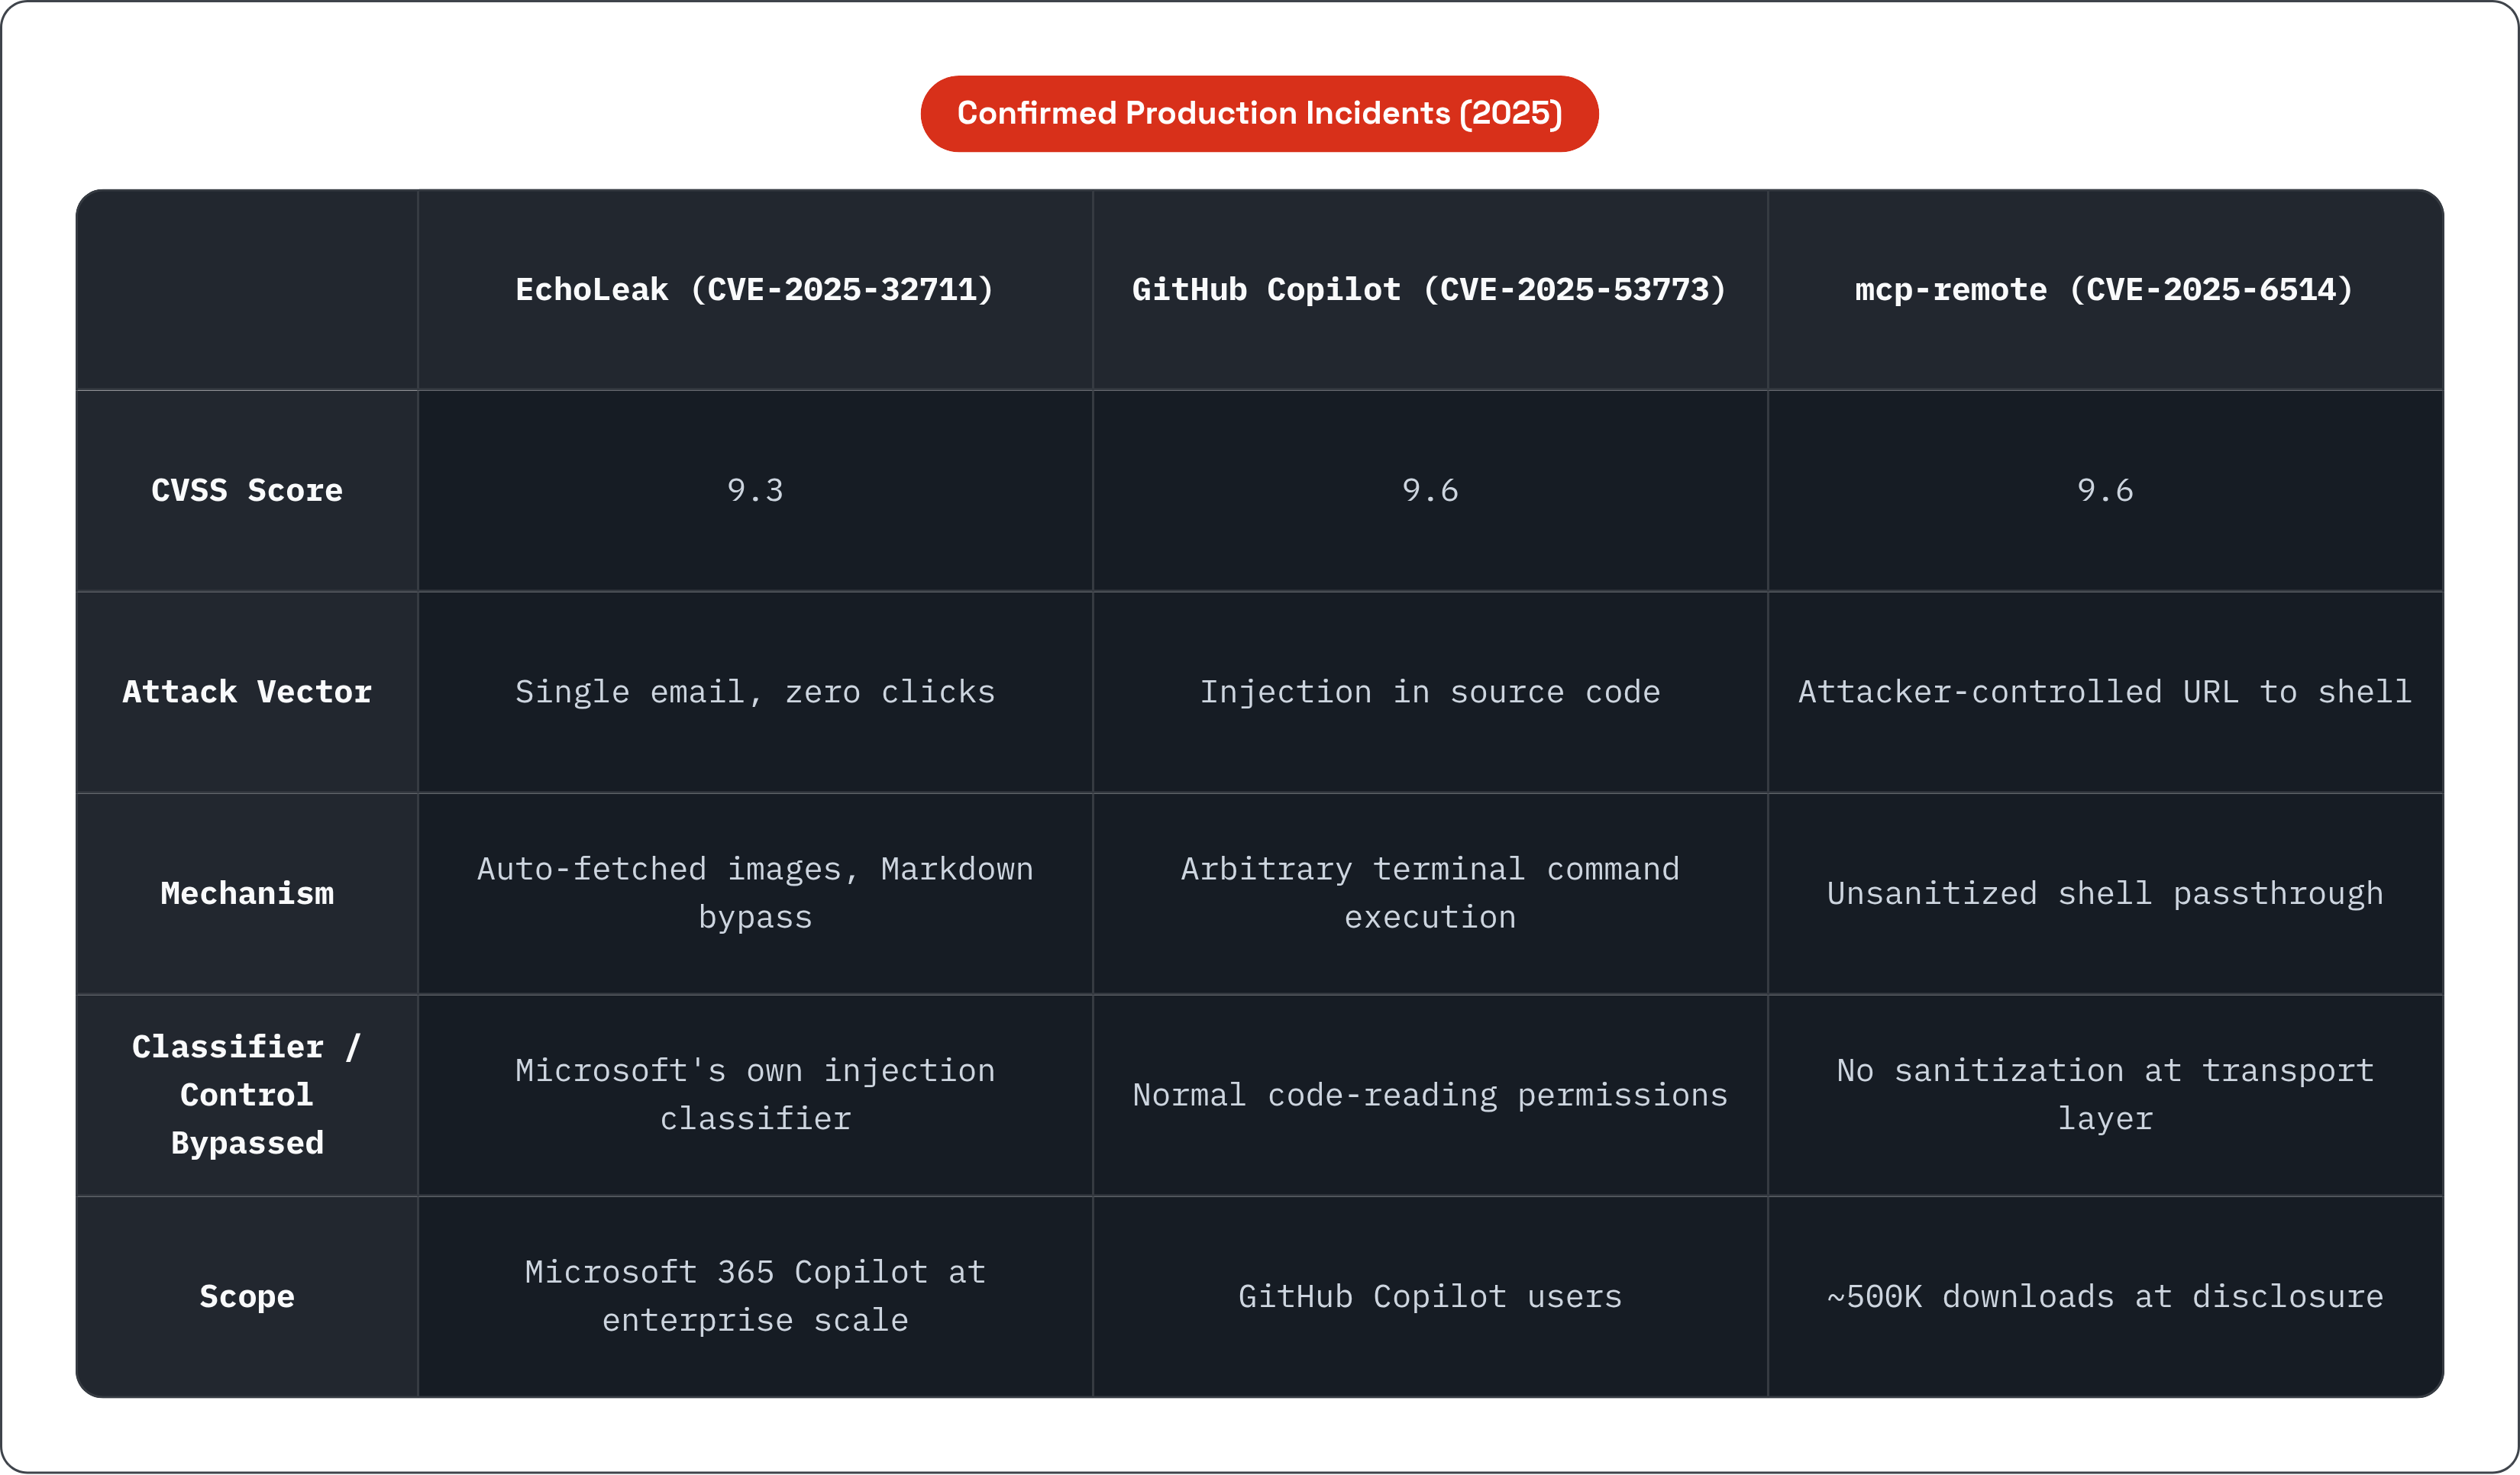Click 'Normal code-reading permissions' cell
The height and width of the screenshot is (1475, 2520).
pos(1430,1095)
